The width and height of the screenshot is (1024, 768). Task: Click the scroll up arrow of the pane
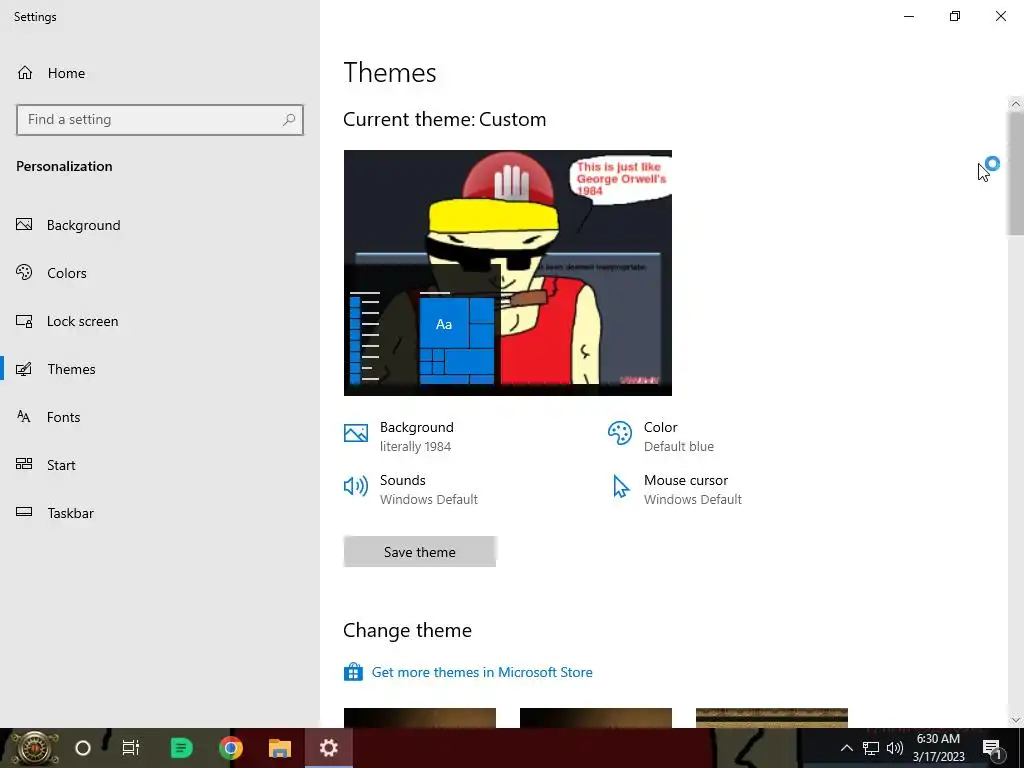click(1015, 104)
